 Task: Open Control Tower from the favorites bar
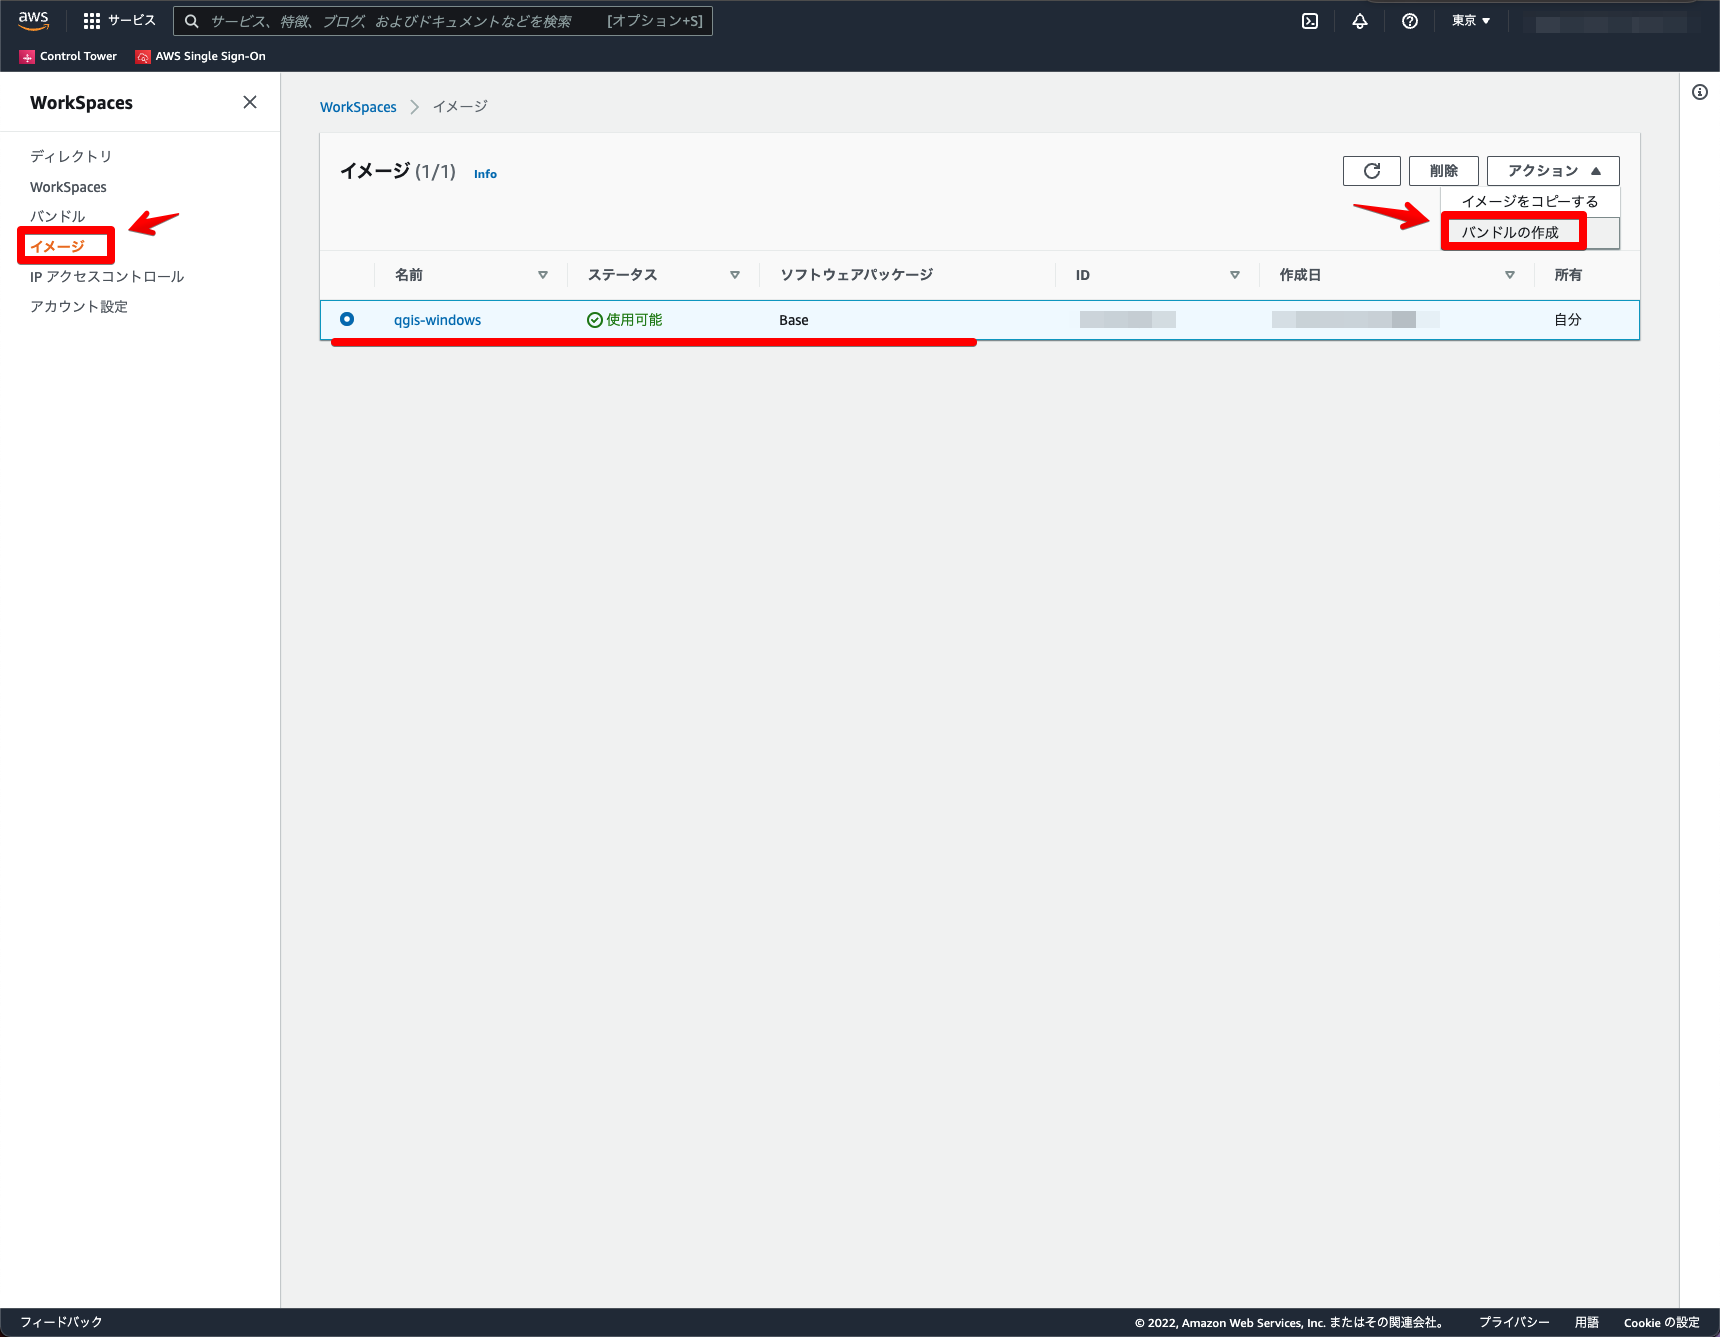pyautogui.click(x=67, y=56)
